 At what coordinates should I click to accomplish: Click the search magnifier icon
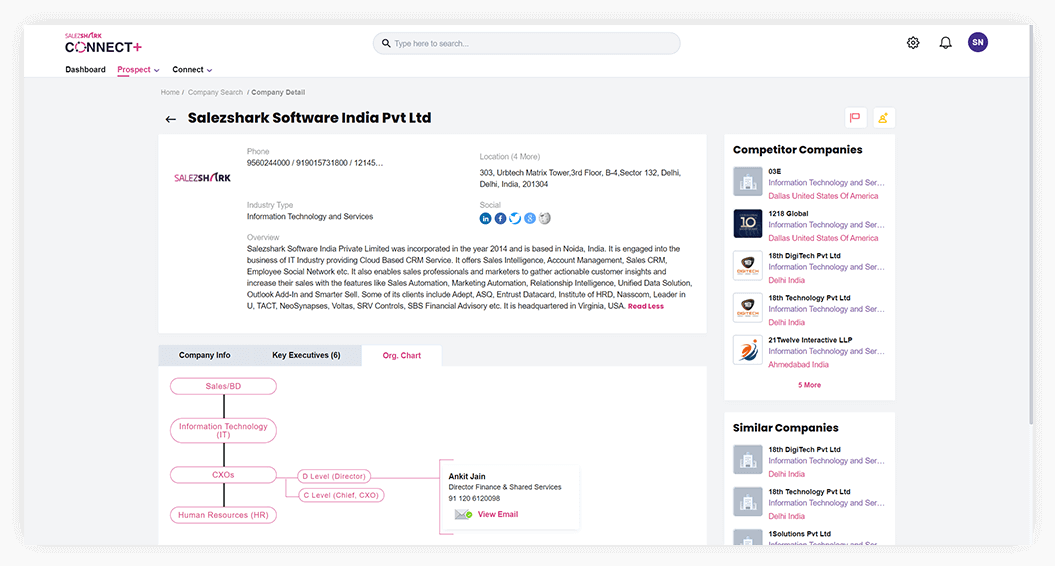pos(386,43)
